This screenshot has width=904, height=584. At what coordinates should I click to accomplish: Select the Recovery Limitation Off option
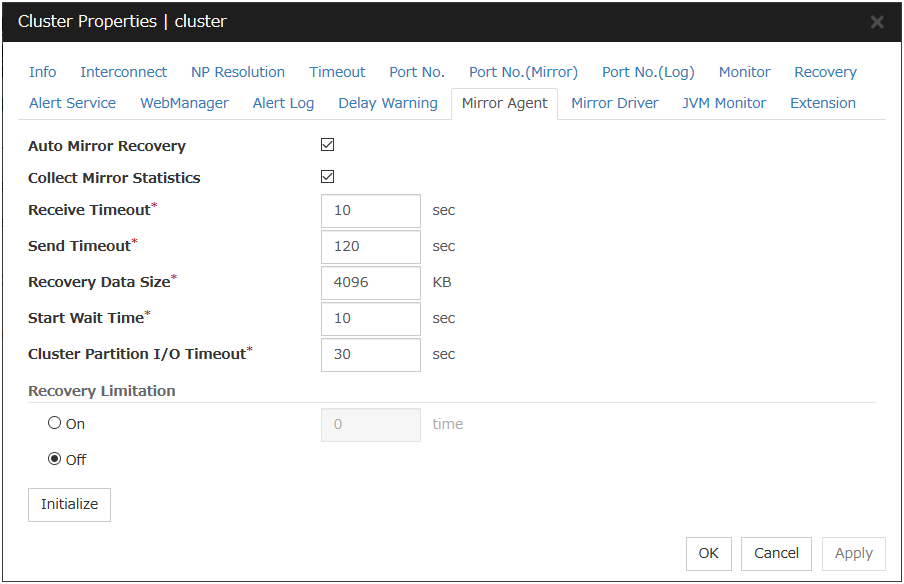point(55,459)
